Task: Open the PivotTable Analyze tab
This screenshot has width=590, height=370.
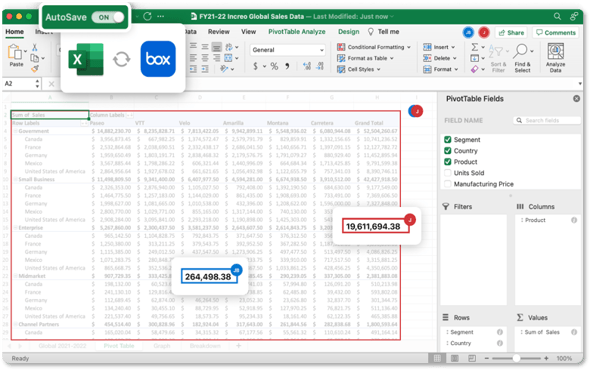Action: click(x=297, y=32)
